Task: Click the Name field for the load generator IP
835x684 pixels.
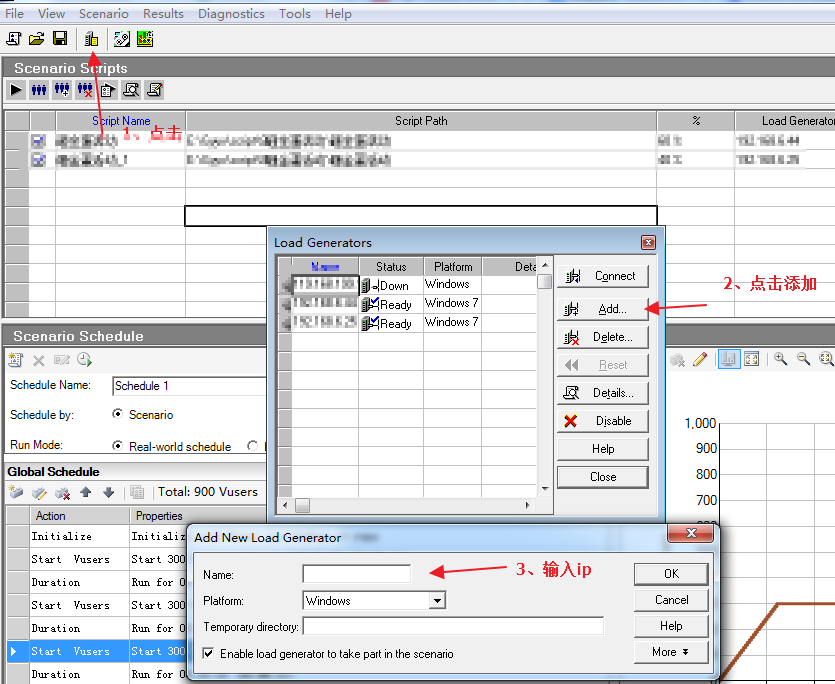Action: coord(356,574)
